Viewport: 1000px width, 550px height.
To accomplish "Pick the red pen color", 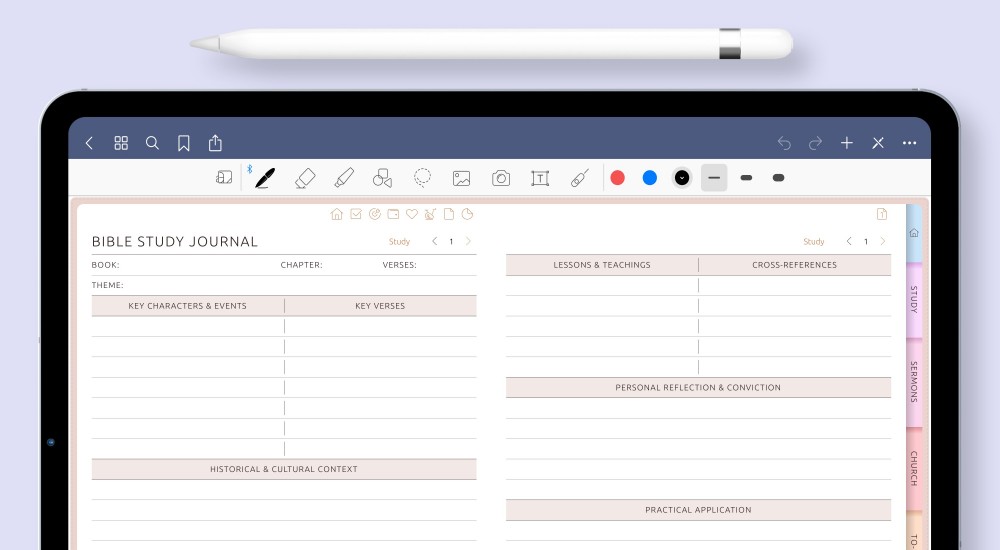I will 618,178.
